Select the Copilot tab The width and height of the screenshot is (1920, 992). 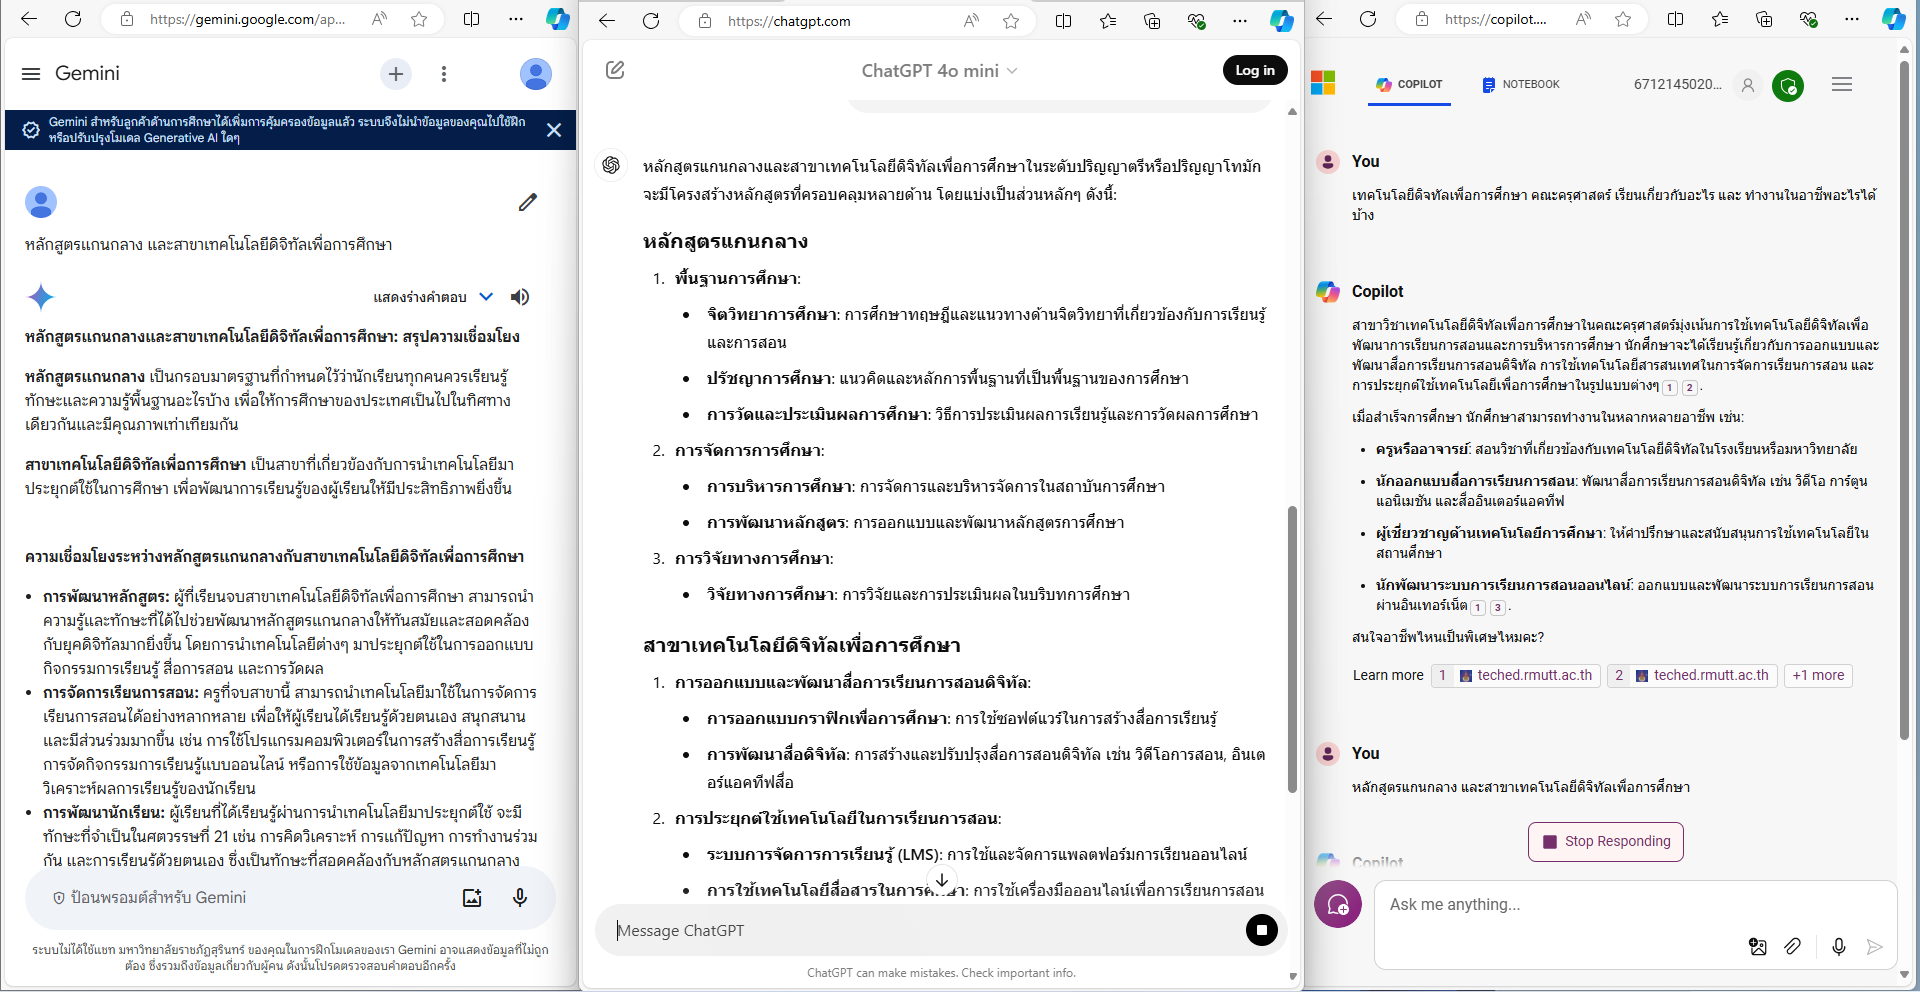[1409, 85]
